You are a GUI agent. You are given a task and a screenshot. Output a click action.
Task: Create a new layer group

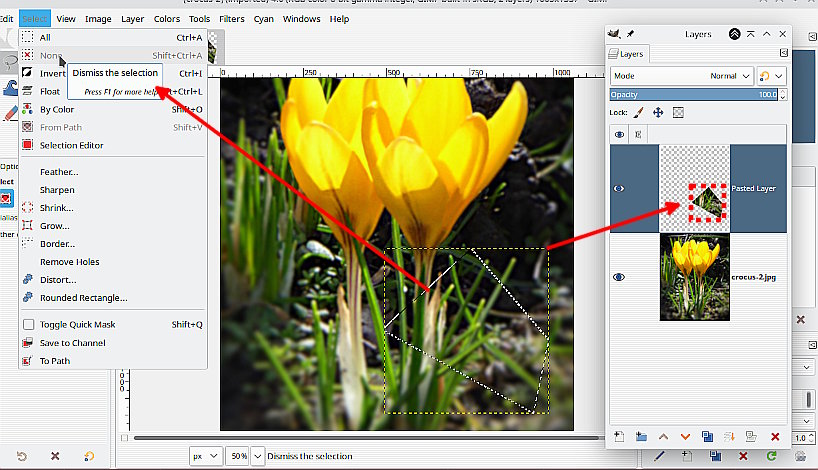tap(641, 437)
